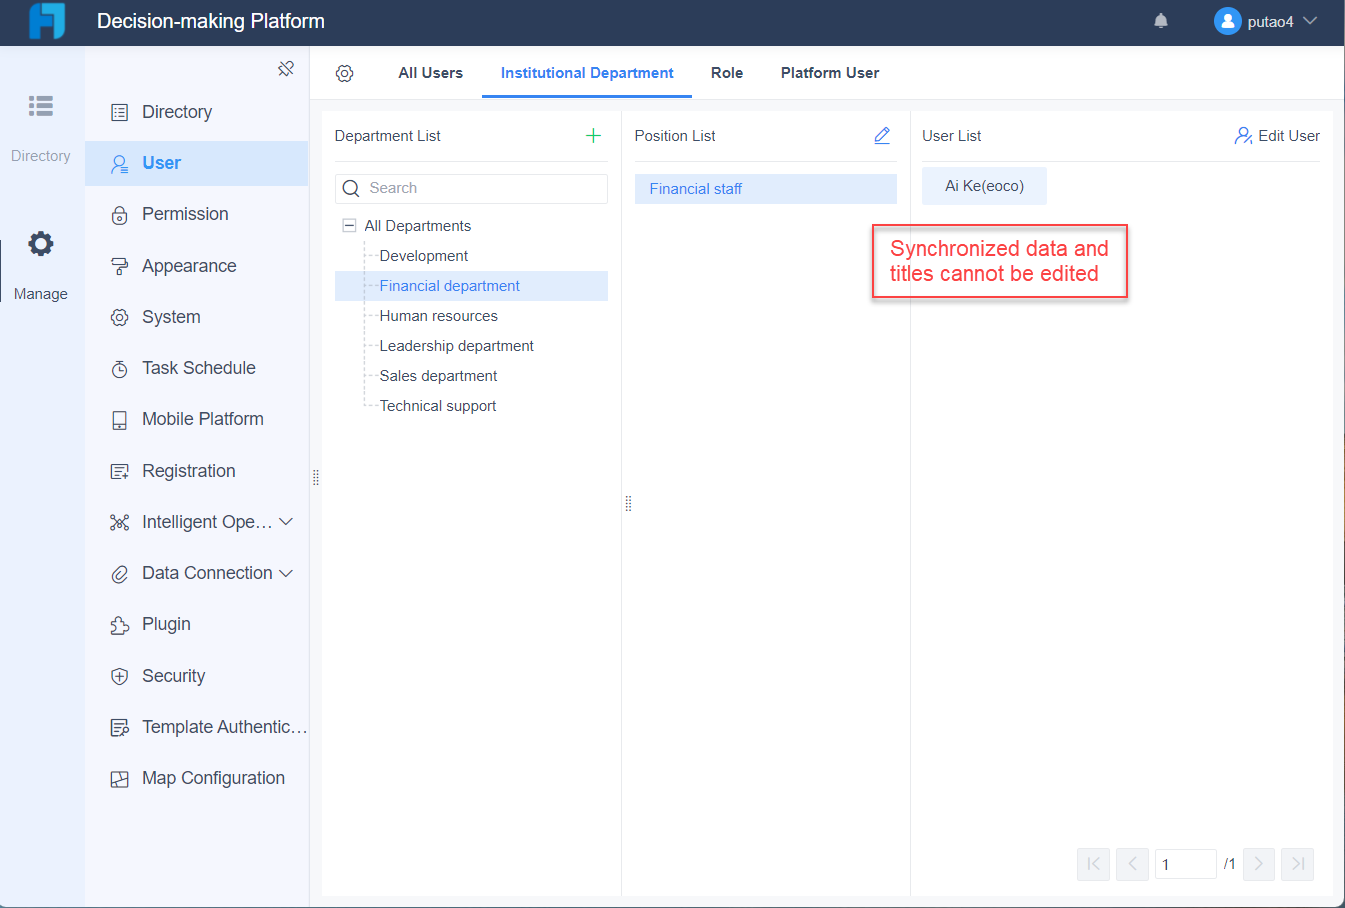Click the gear icon beside the tabs
This screenshot has height=908, width=1345.
345,72
